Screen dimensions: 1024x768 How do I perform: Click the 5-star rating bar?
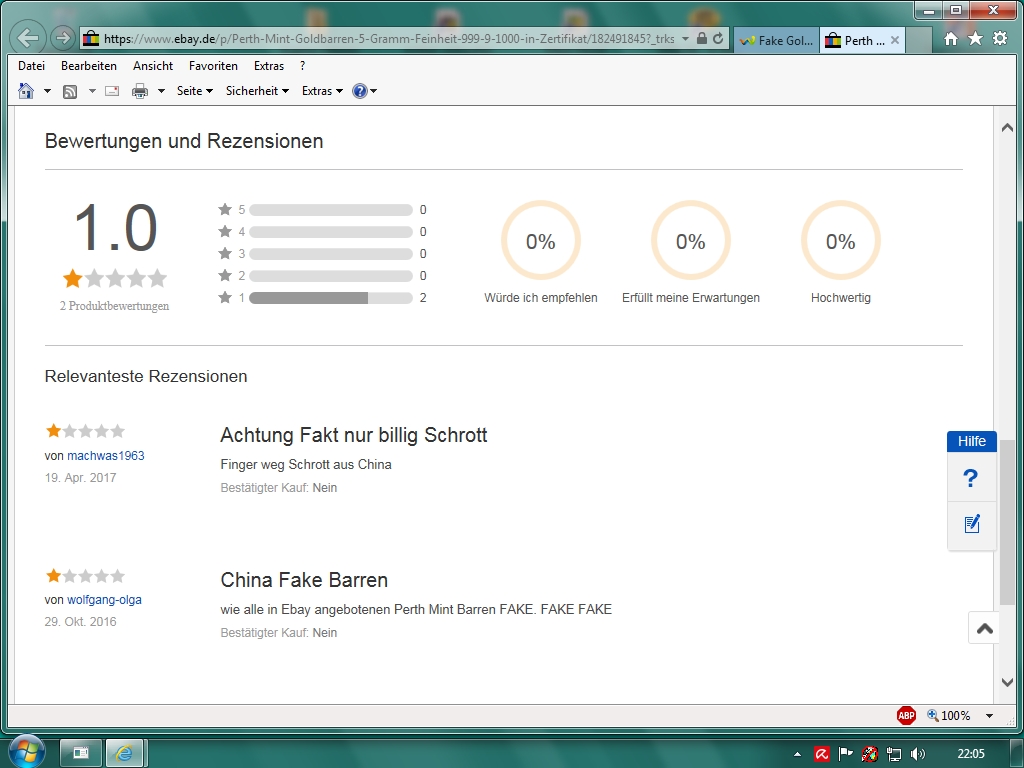(x=330, y=210)
